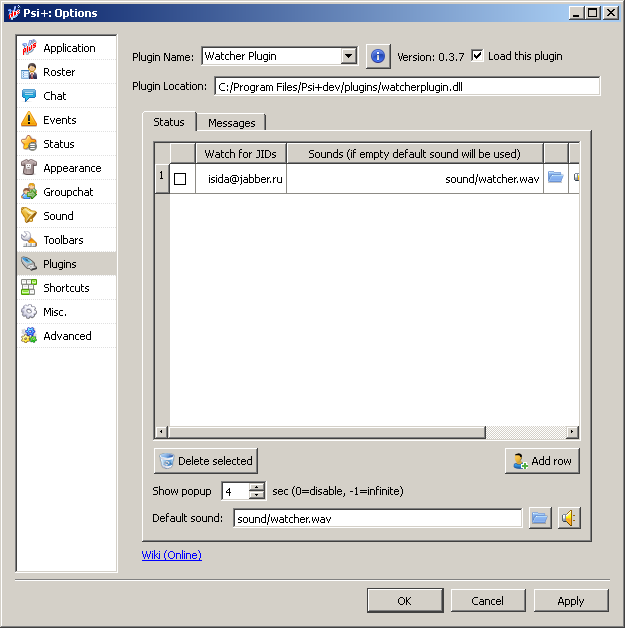Click the Default sound text field
The height and width of the screenshot is (628, 625).
tap(377, 519)
